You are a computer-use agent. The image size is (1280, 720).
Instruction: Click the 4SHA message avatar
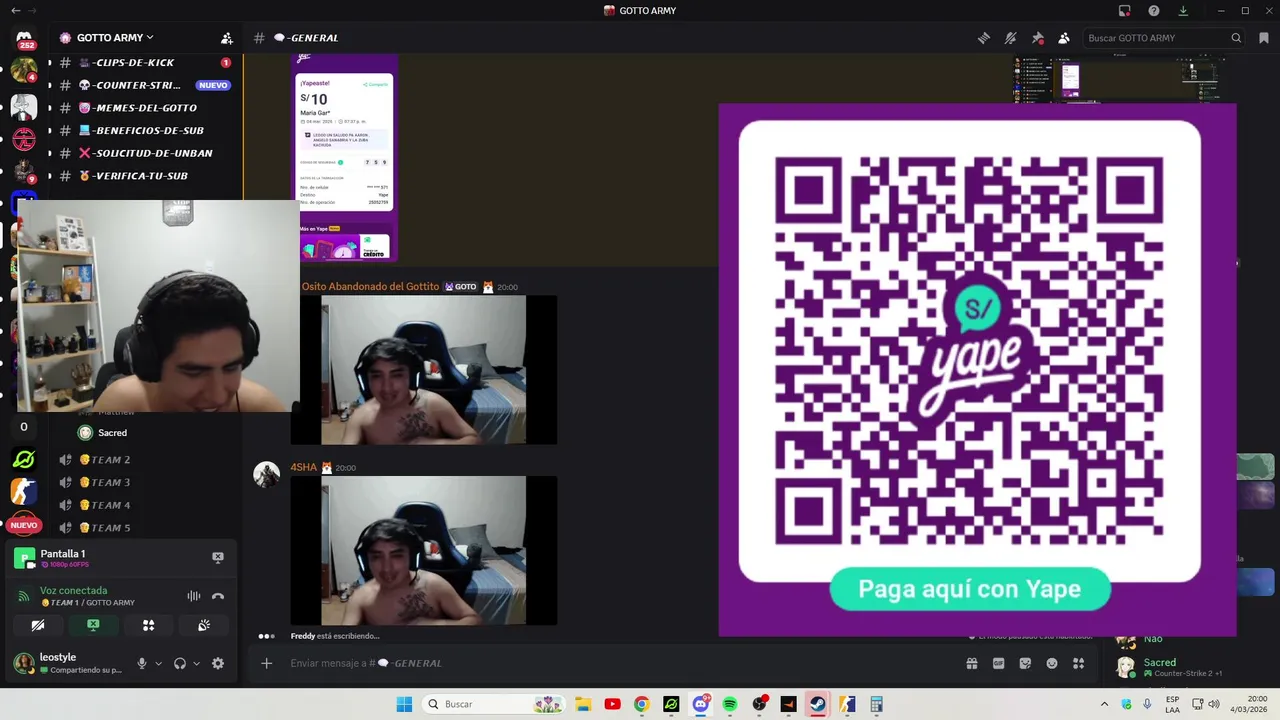pyautogui.click(x=266, y=474)
